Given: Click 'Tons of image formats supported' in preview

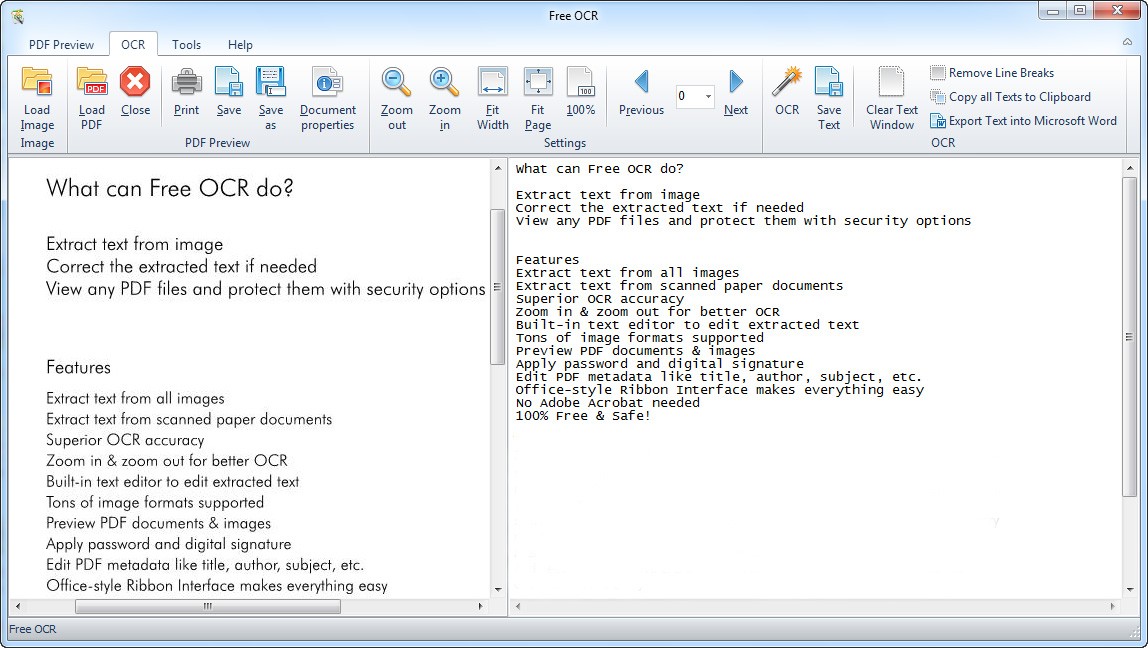Looking at the screenshot, I should pyautogui.click(x=154, y=502).
